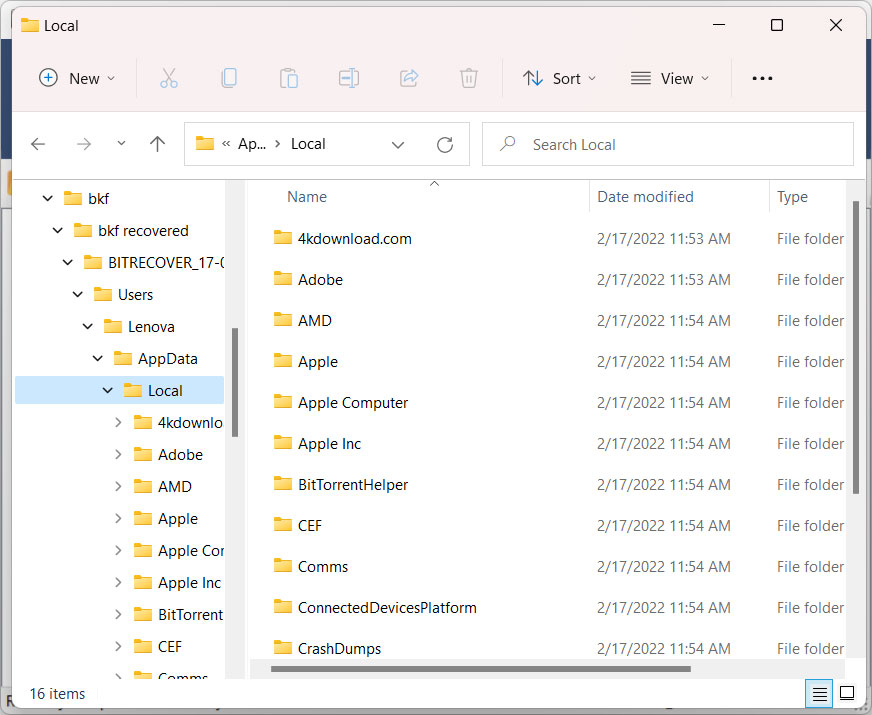Expand the Adobe node in sidebar
Image resolution: width=872 pixels, height=715 pixels.
point(118,454)
